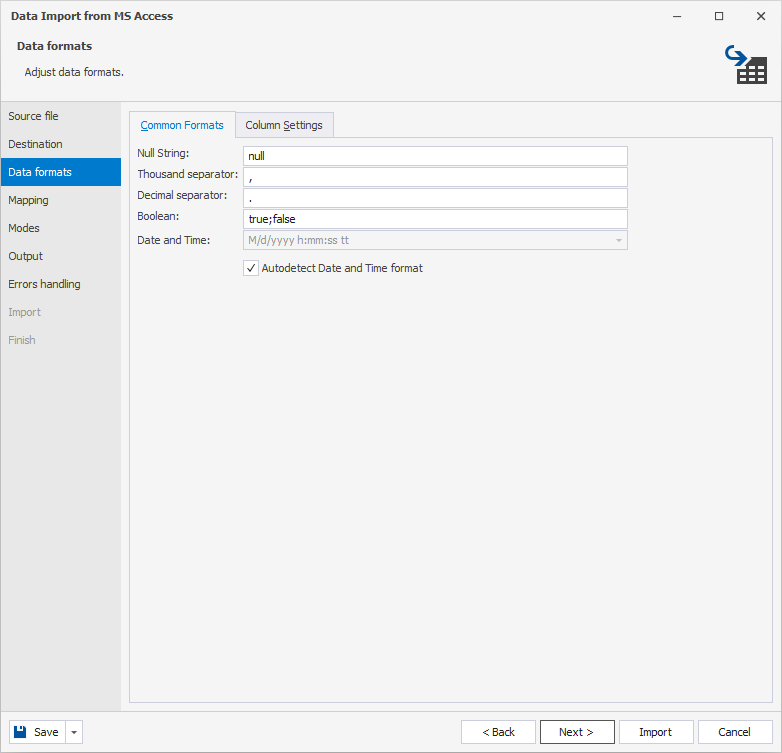The image size is (782, 753).
Task: Focus the Boolean text field
Action: 435,219
